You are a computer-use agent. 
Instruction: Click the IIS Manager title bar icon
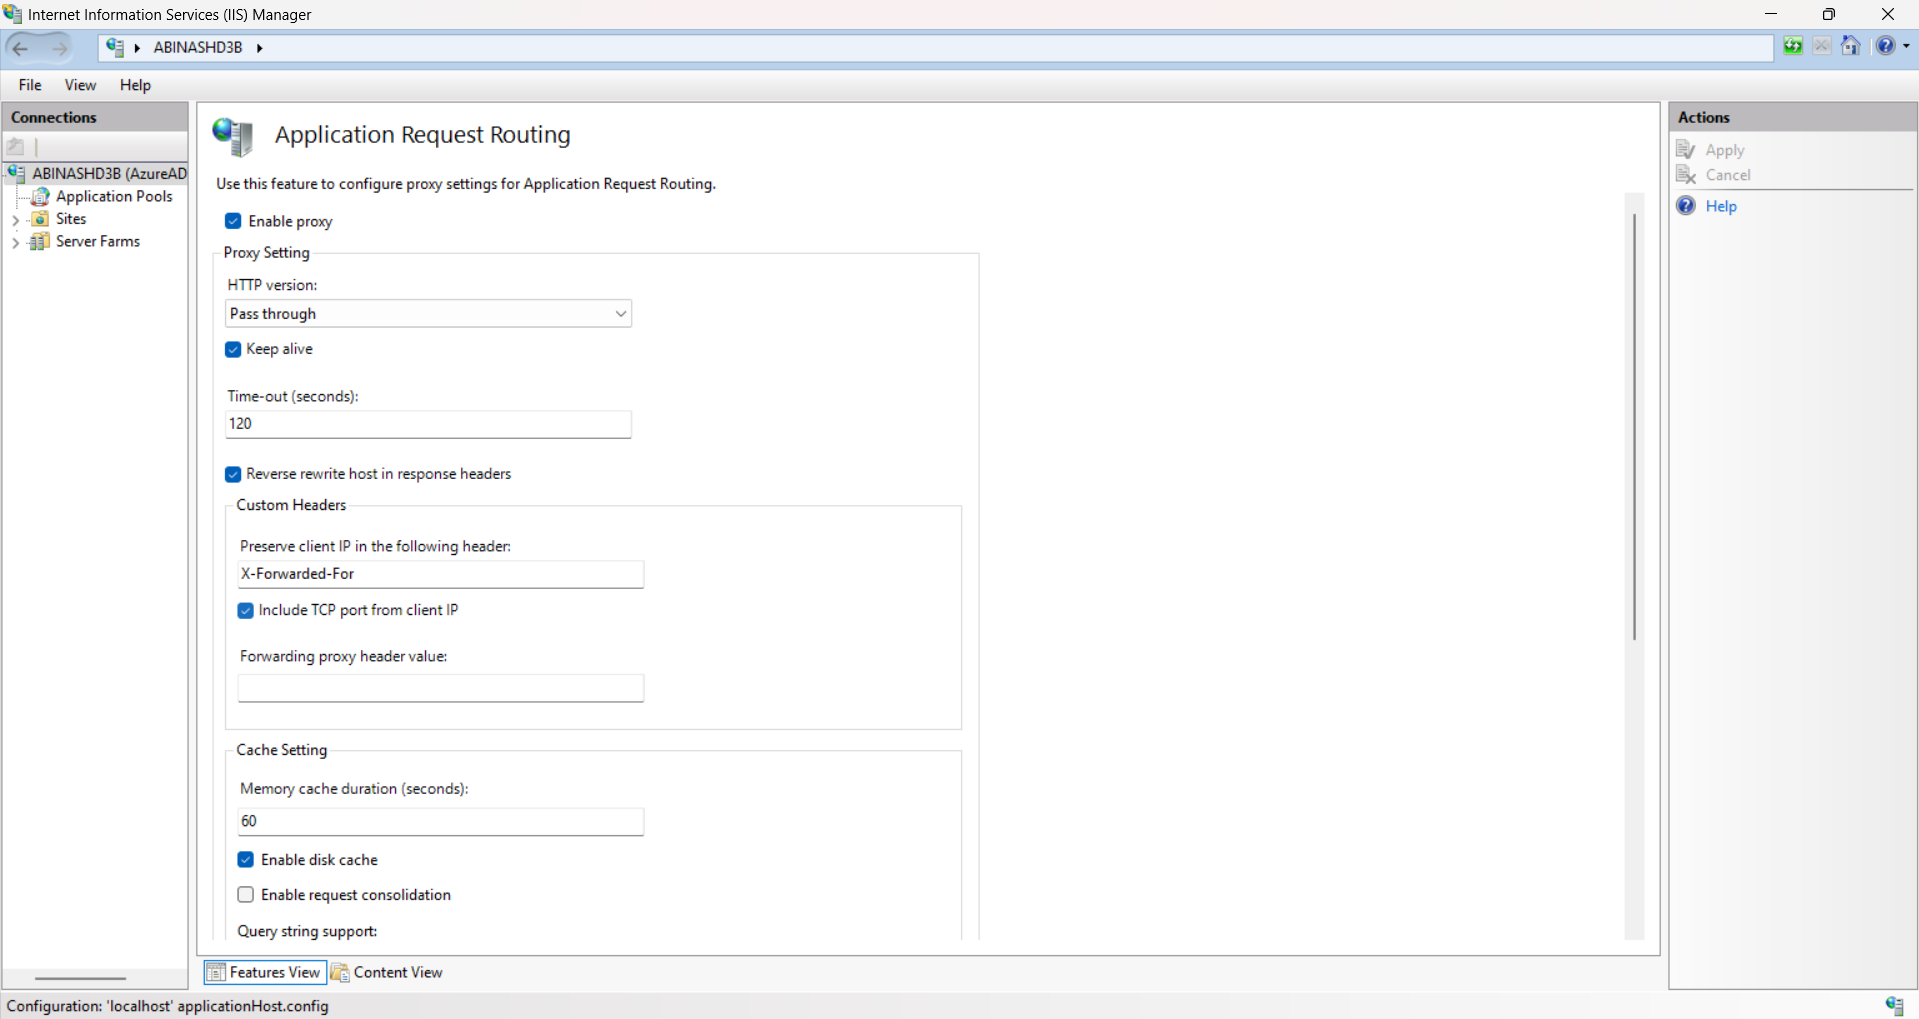[x=13, y=14]
